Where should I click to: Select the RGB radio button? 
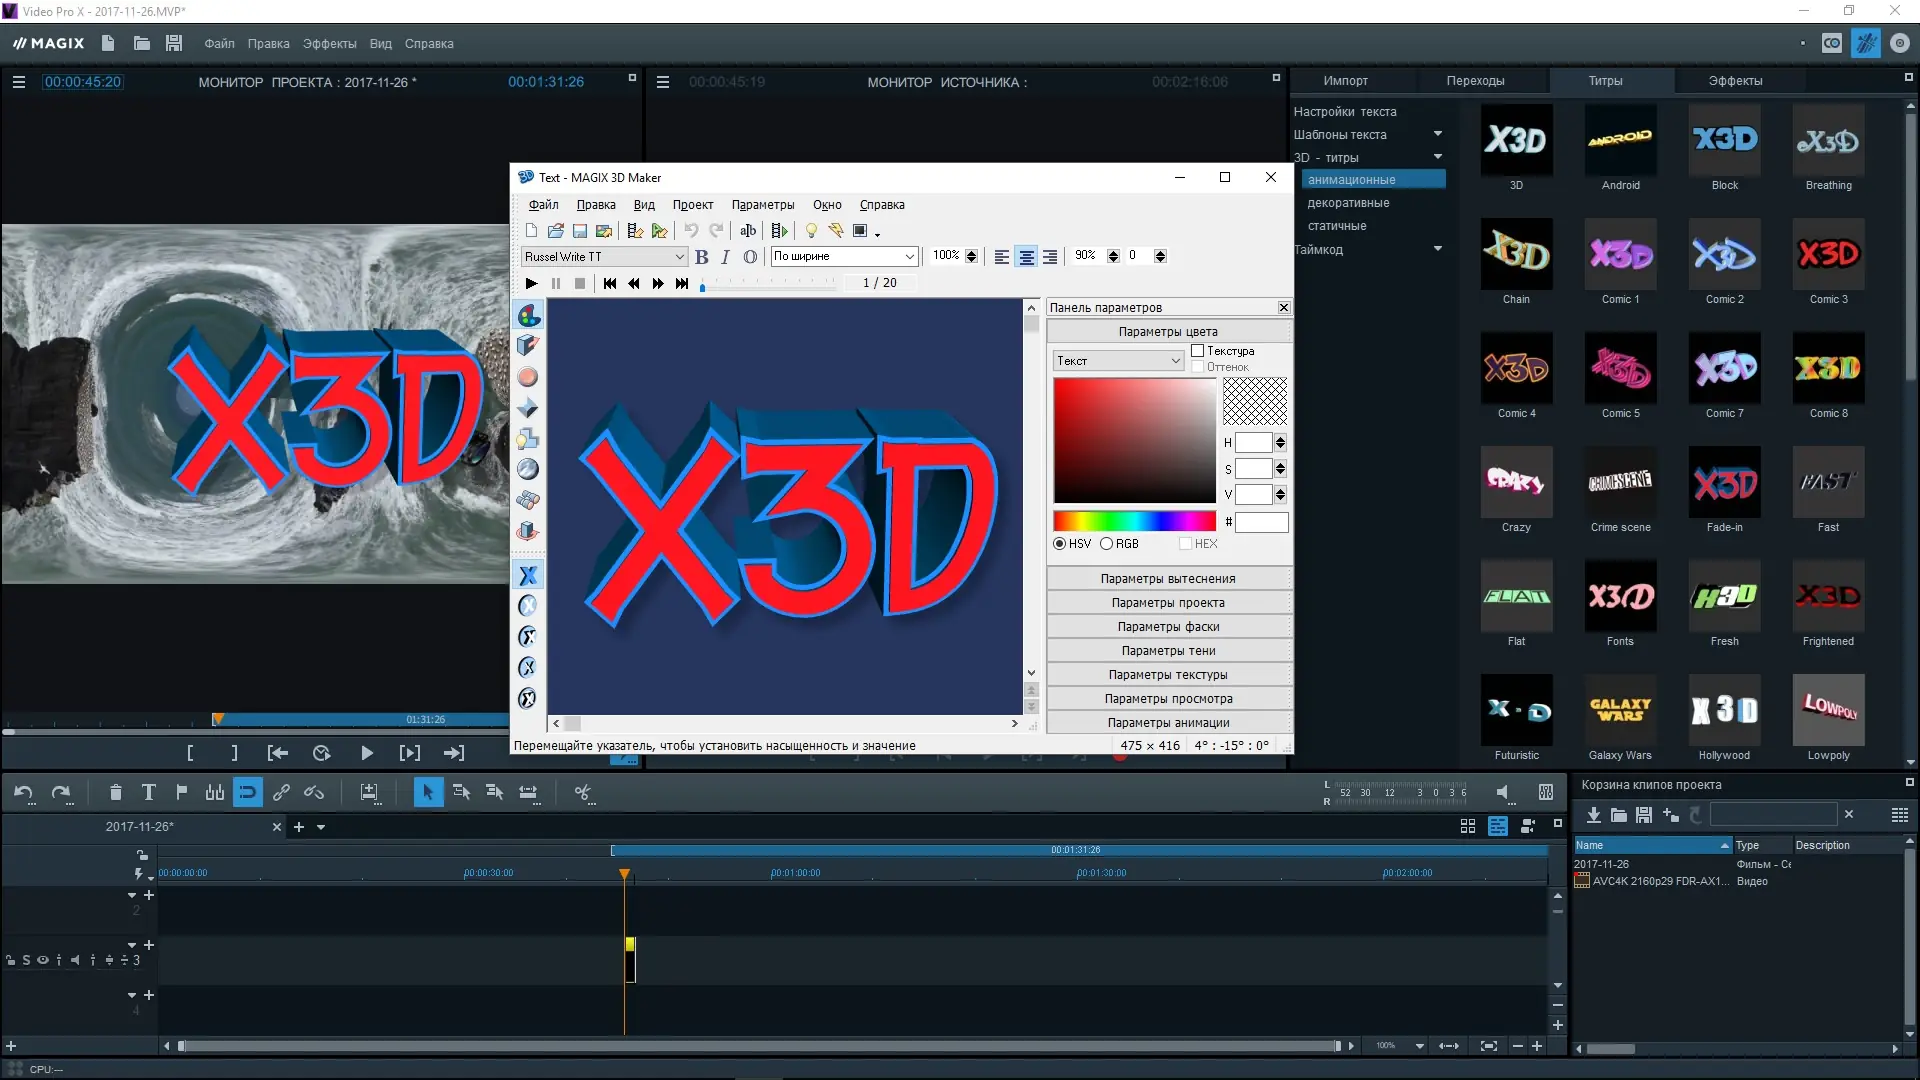[1107, 544]
